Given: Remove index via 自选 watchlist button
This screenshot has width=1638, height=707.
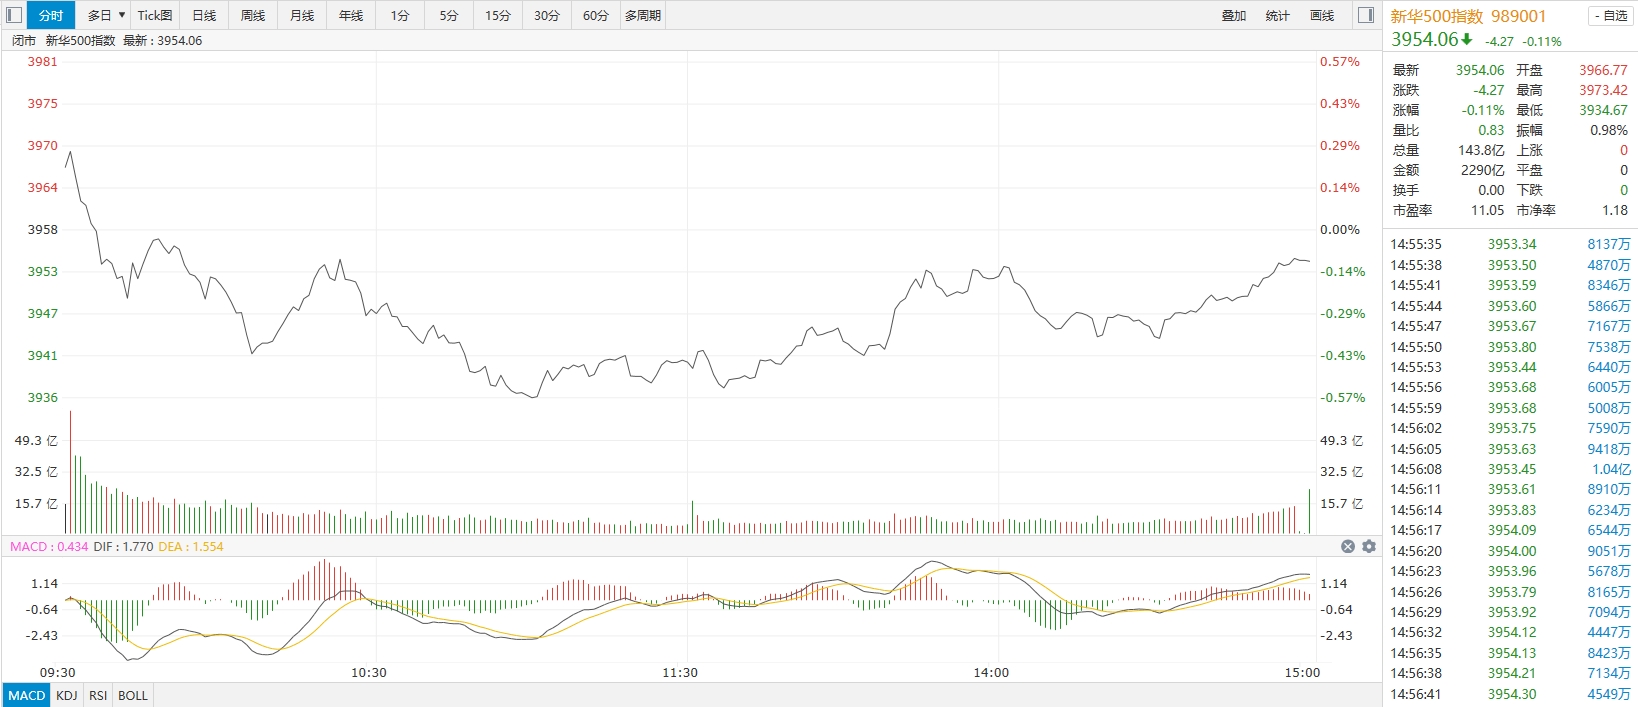Looking at the screenshot, I should click(1609, 16).
